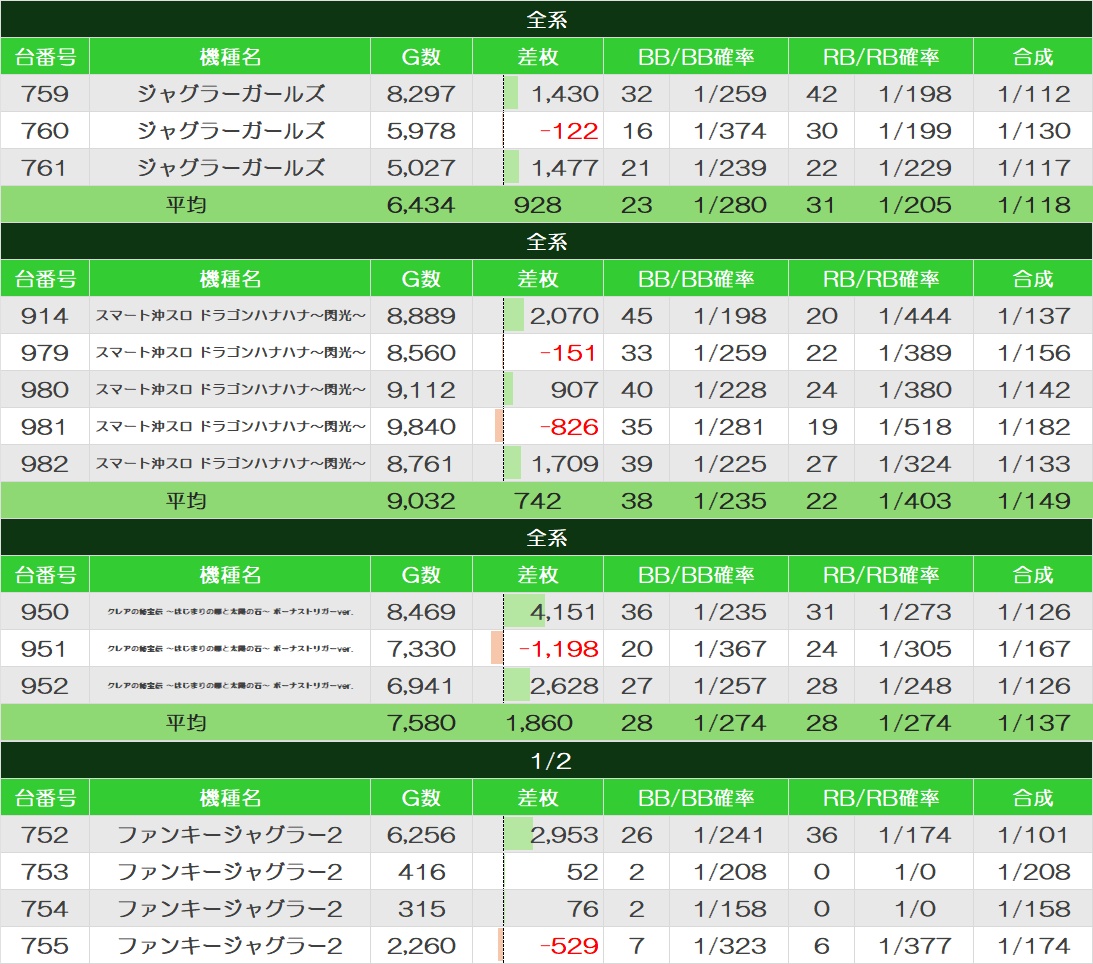Select the 2,953 difference value

(x=564, y=834)
